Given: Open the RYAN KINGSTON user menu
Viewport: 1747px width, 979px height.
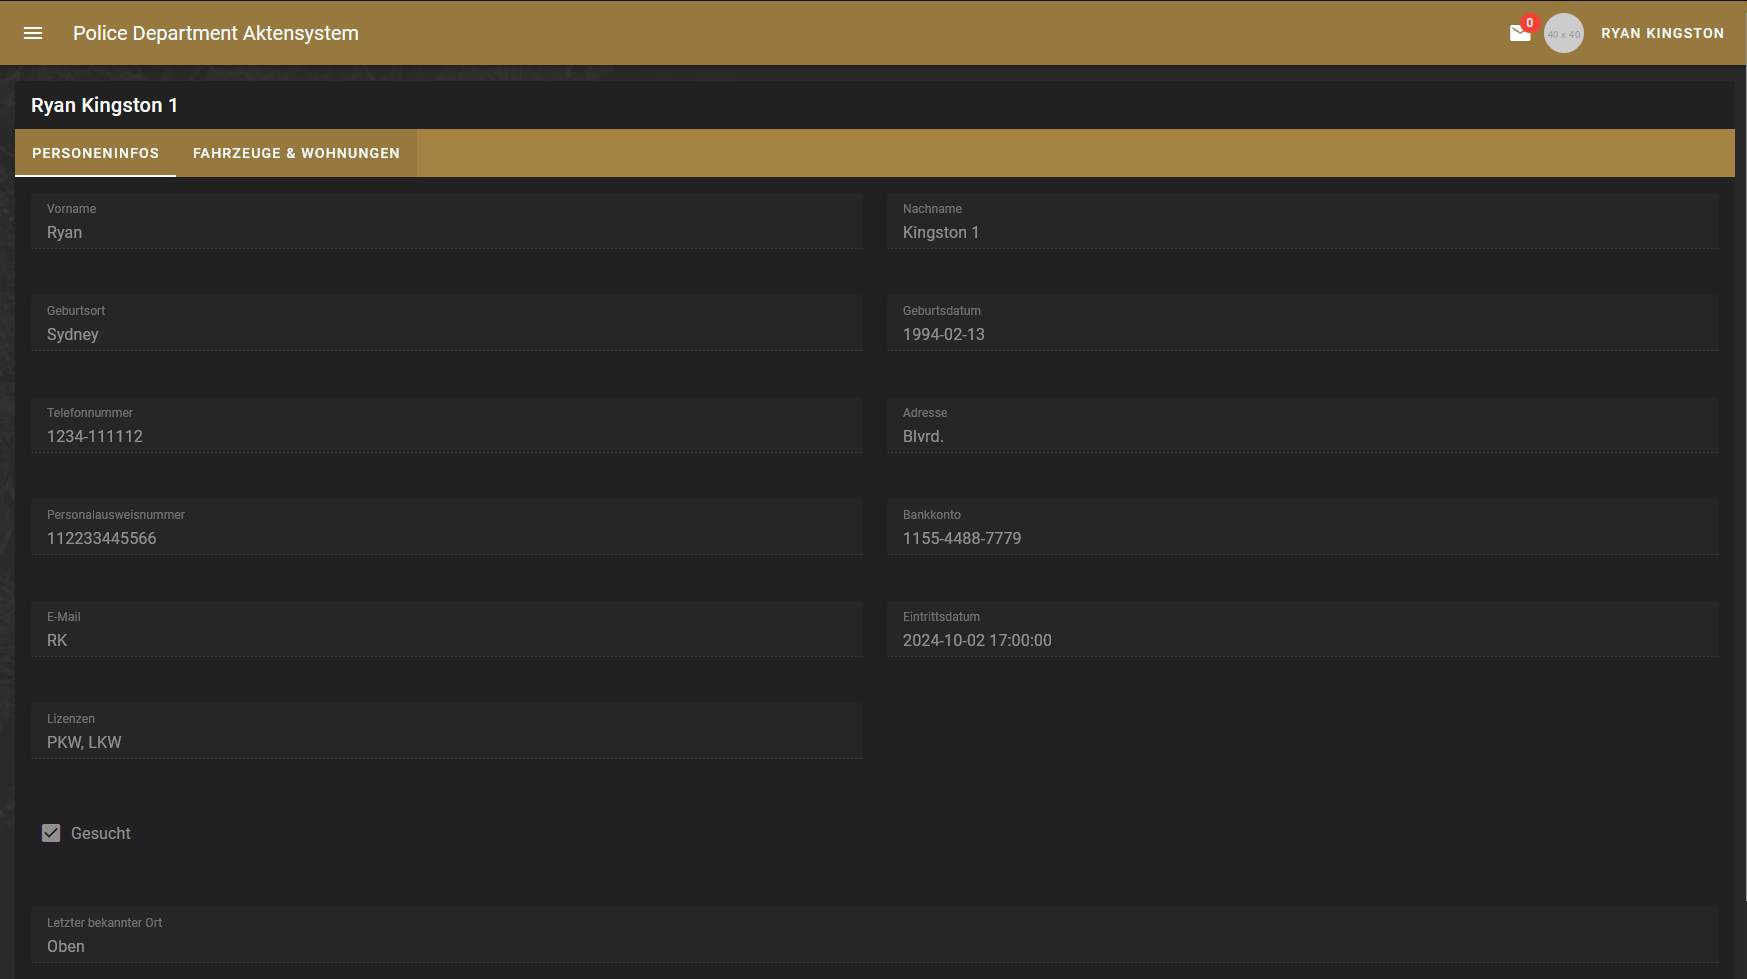Looking at the screenshot, I should click(1662, 33).
